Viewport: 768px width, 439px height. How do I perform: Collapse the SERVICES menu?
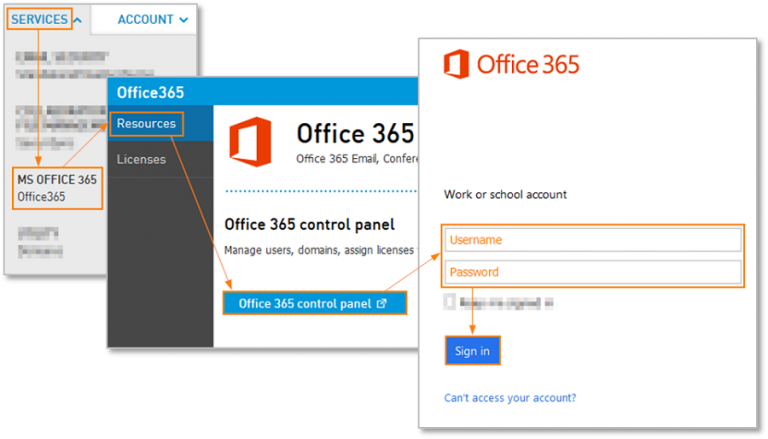click(x=40, y=19)
